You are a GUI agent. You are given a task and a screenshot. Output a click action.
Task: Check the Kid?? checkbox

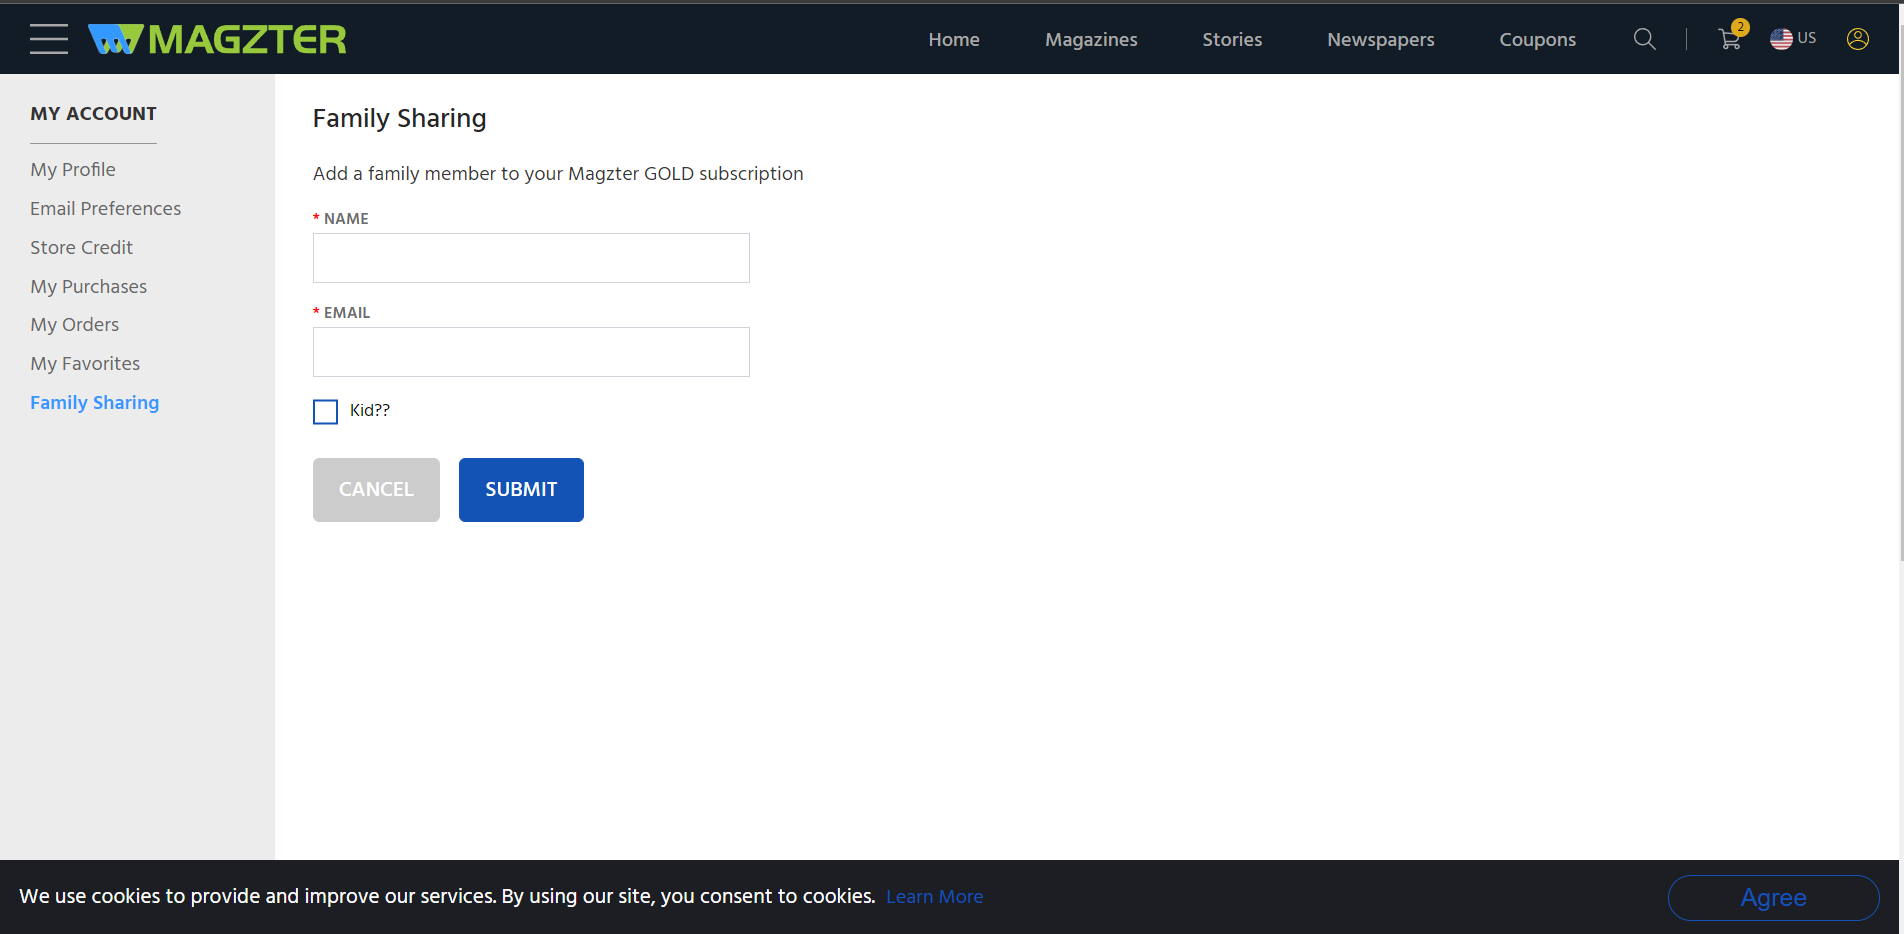pos(325,411)
